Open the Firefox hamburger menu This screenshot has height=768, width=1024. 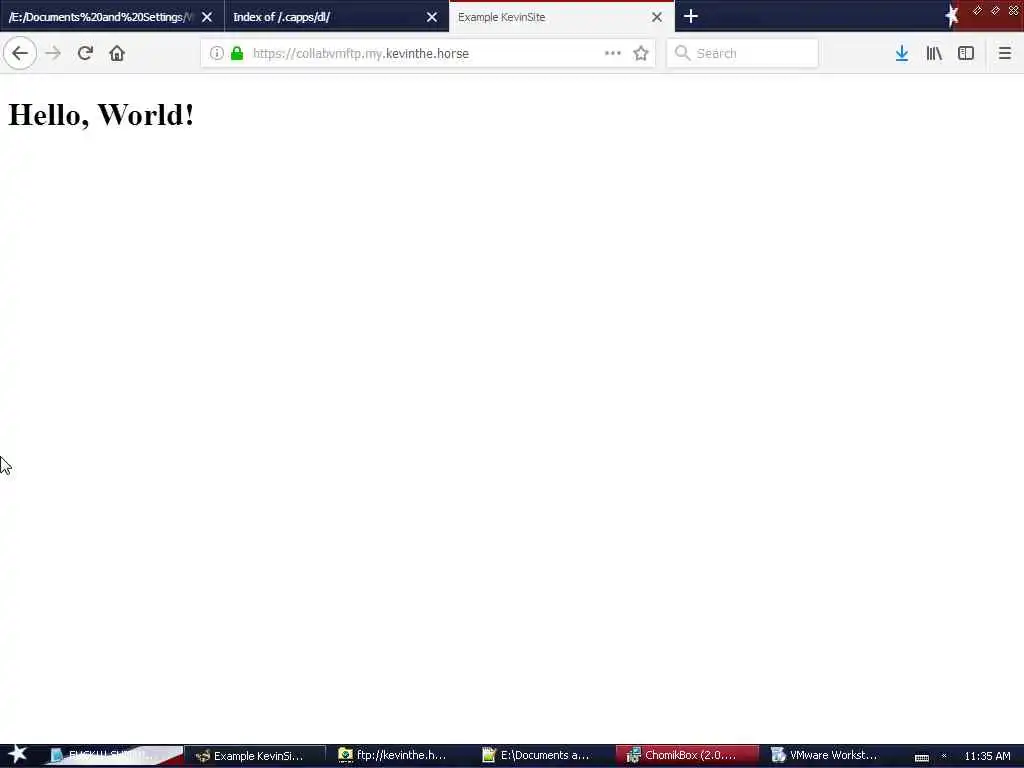pyautogui.click(x=1004, y=54)
